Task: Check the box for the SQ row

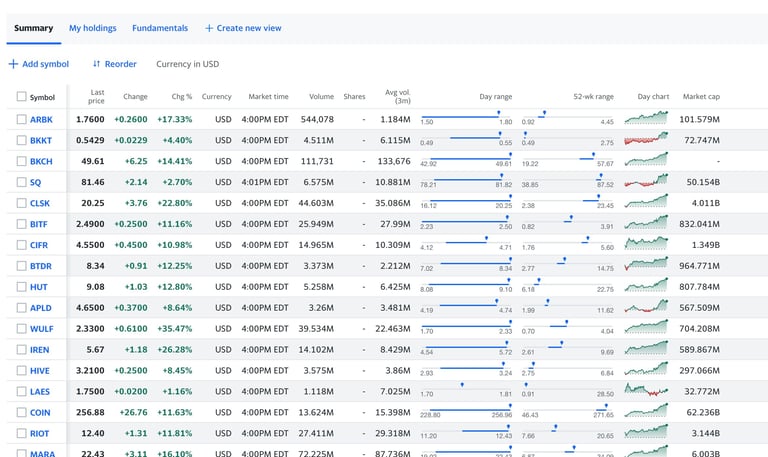Action: tap(22, 182)
